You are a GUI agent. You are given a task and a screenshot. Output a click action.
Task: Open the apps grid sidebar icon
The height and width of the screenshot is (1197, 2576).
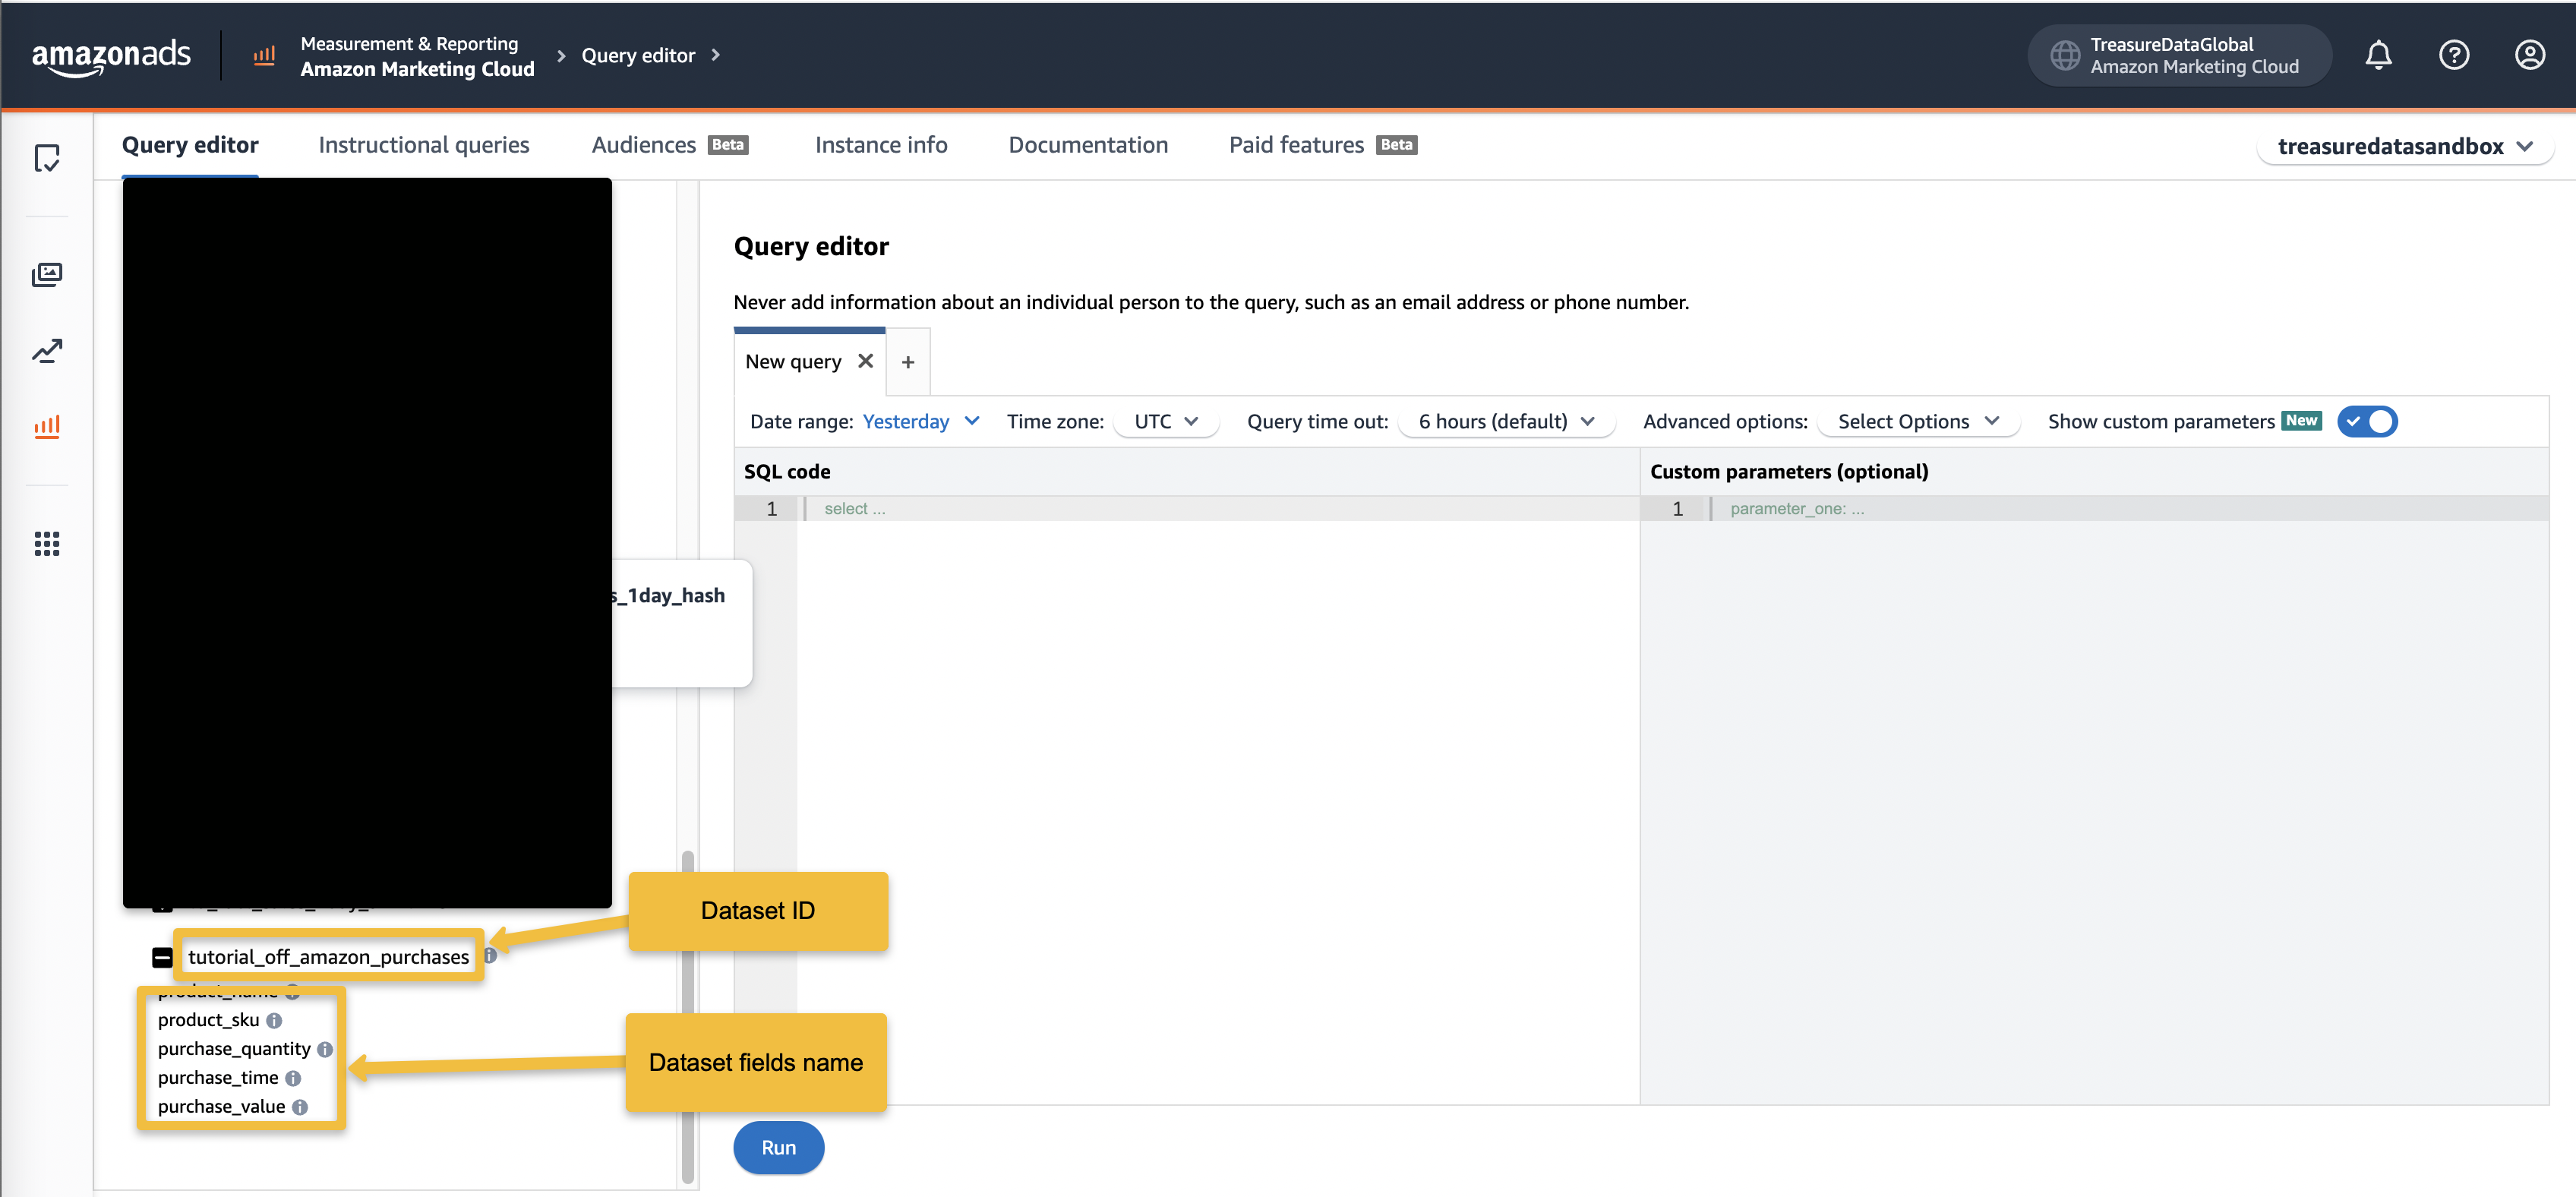pyautogui.click(x=47, y=543)
